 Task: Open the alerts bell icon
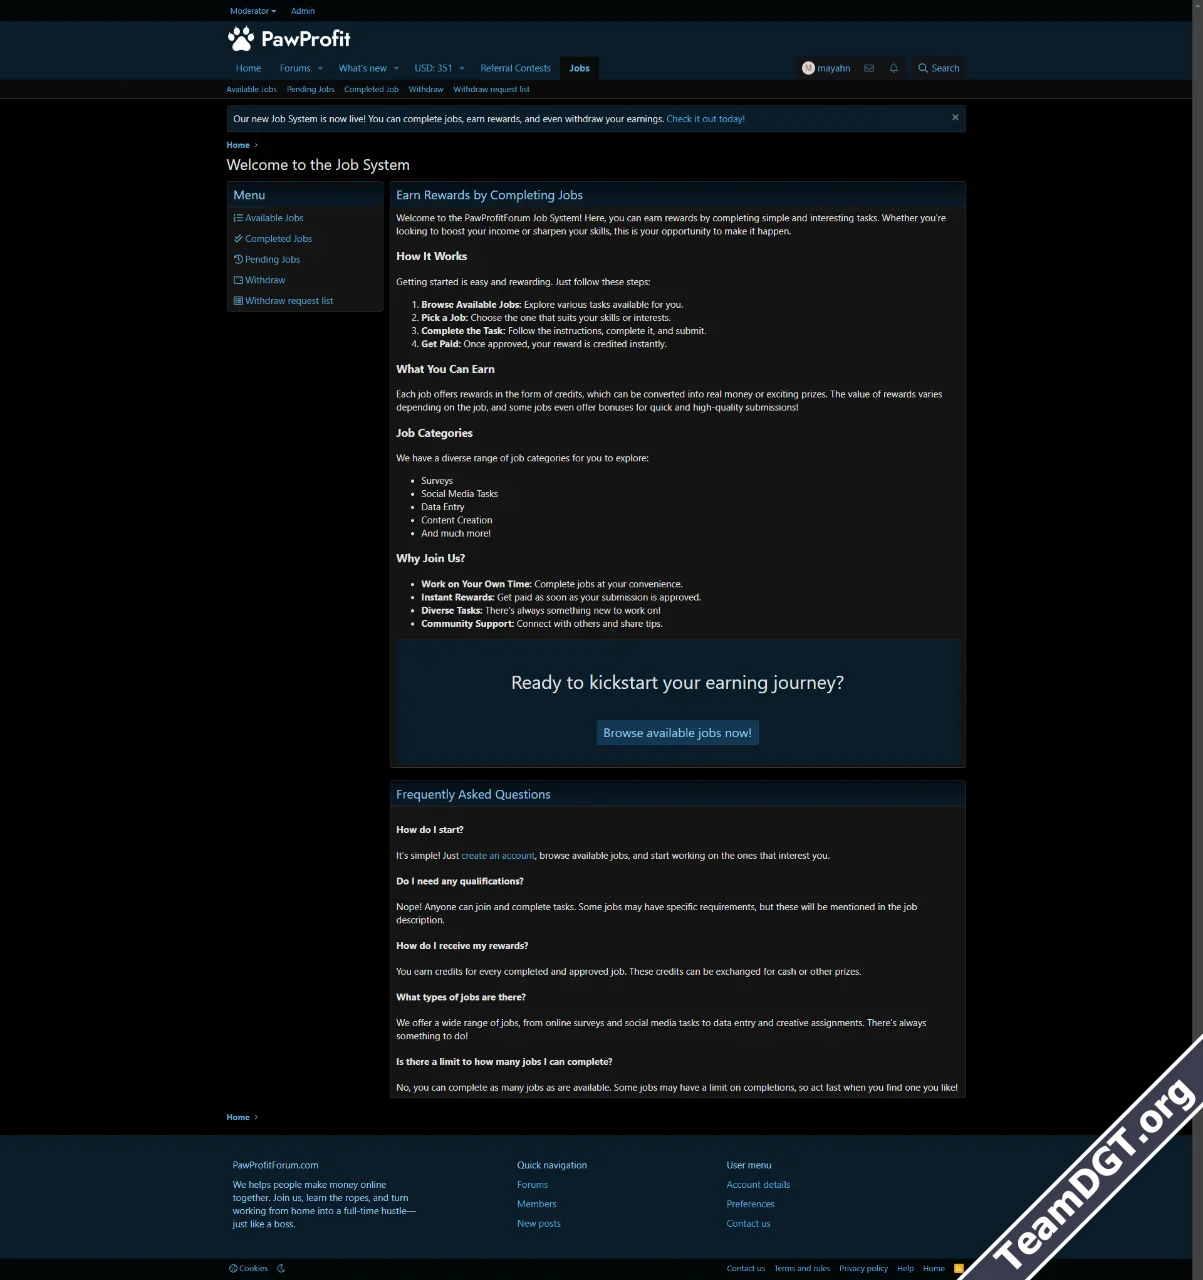tap(894, 68)
